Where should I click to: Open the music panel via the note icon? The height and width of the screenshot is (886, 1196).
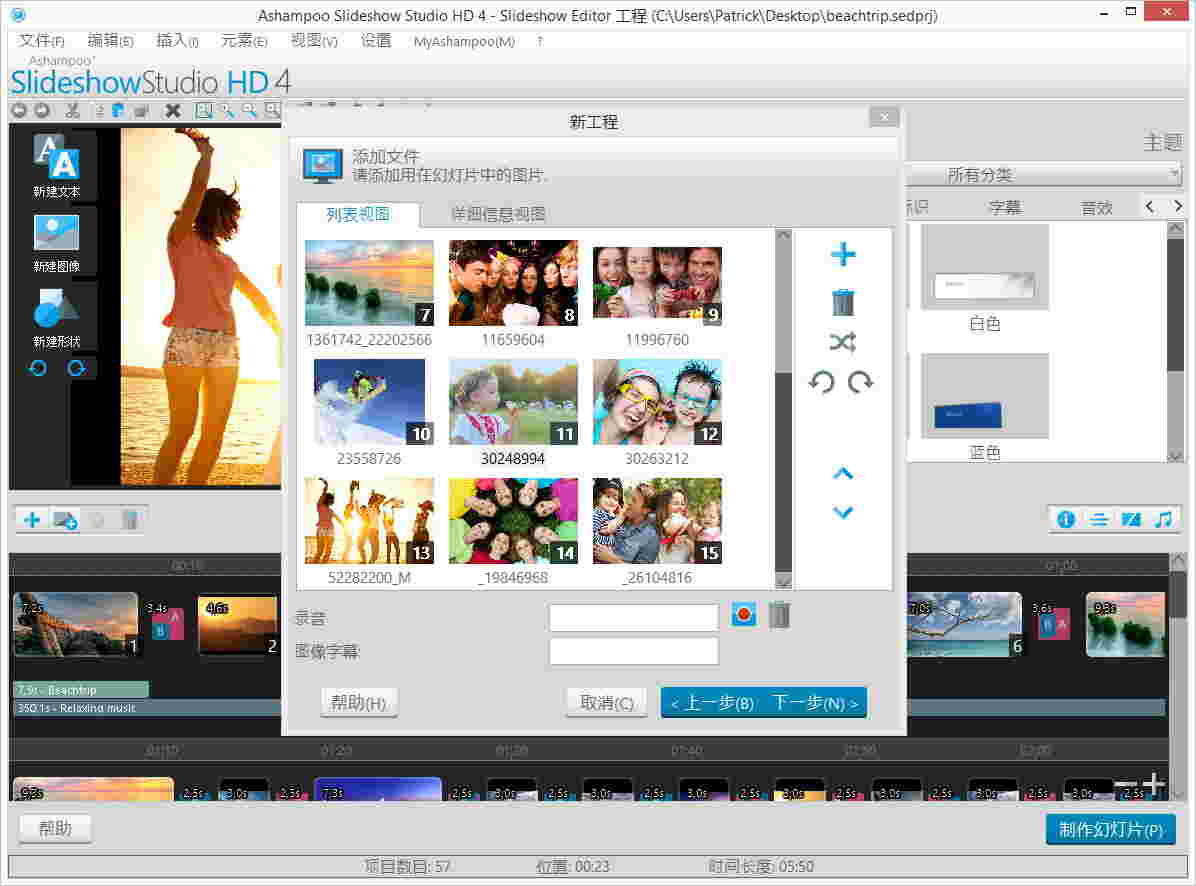pos(1163,520)
